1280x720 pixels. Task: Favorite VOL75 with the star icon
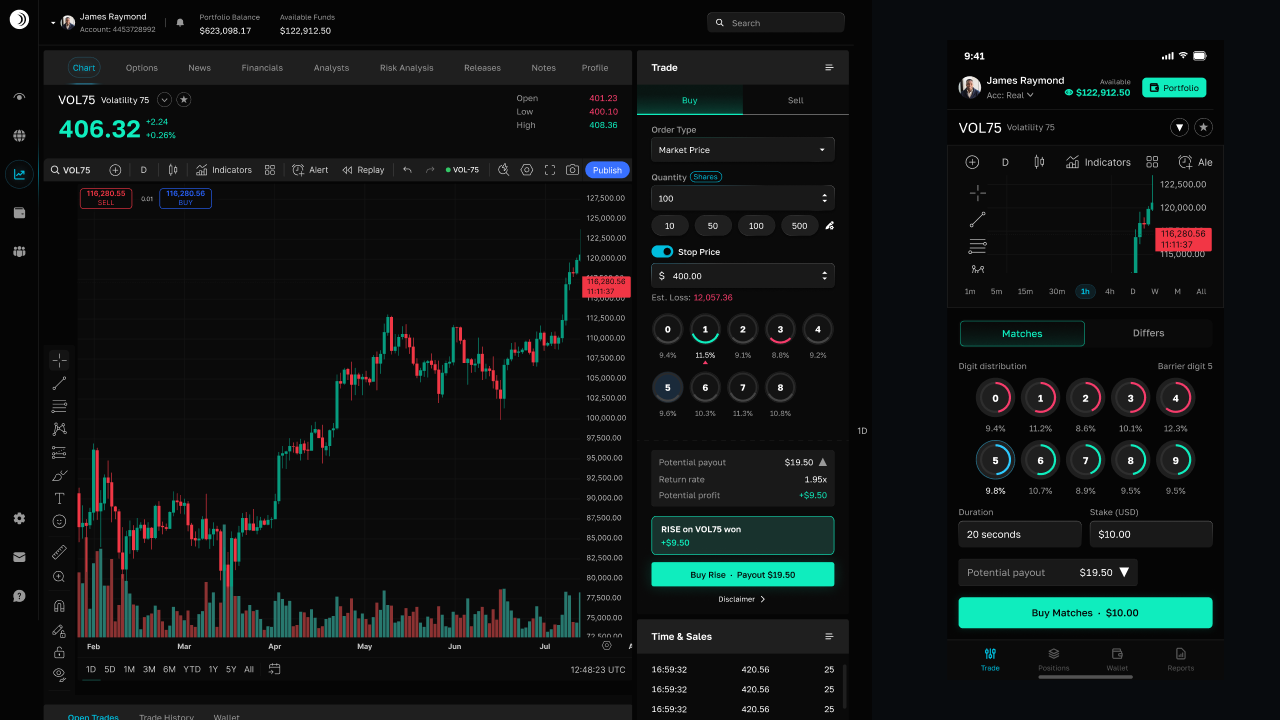tap(184, 100)
